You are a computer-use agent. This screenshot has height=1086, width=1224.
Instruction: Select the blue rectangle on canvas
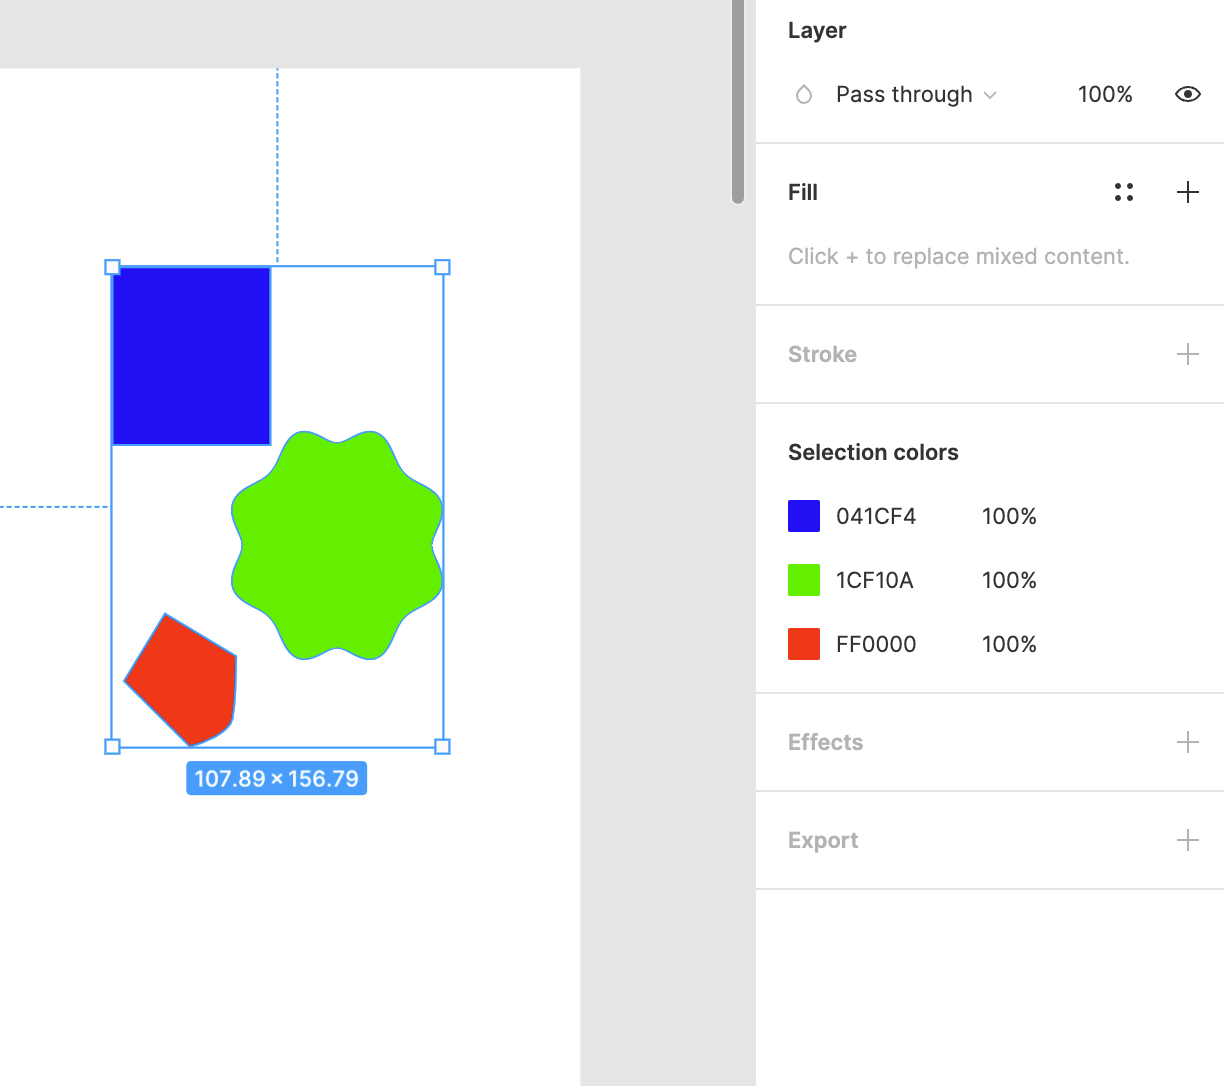click(191, 356)
